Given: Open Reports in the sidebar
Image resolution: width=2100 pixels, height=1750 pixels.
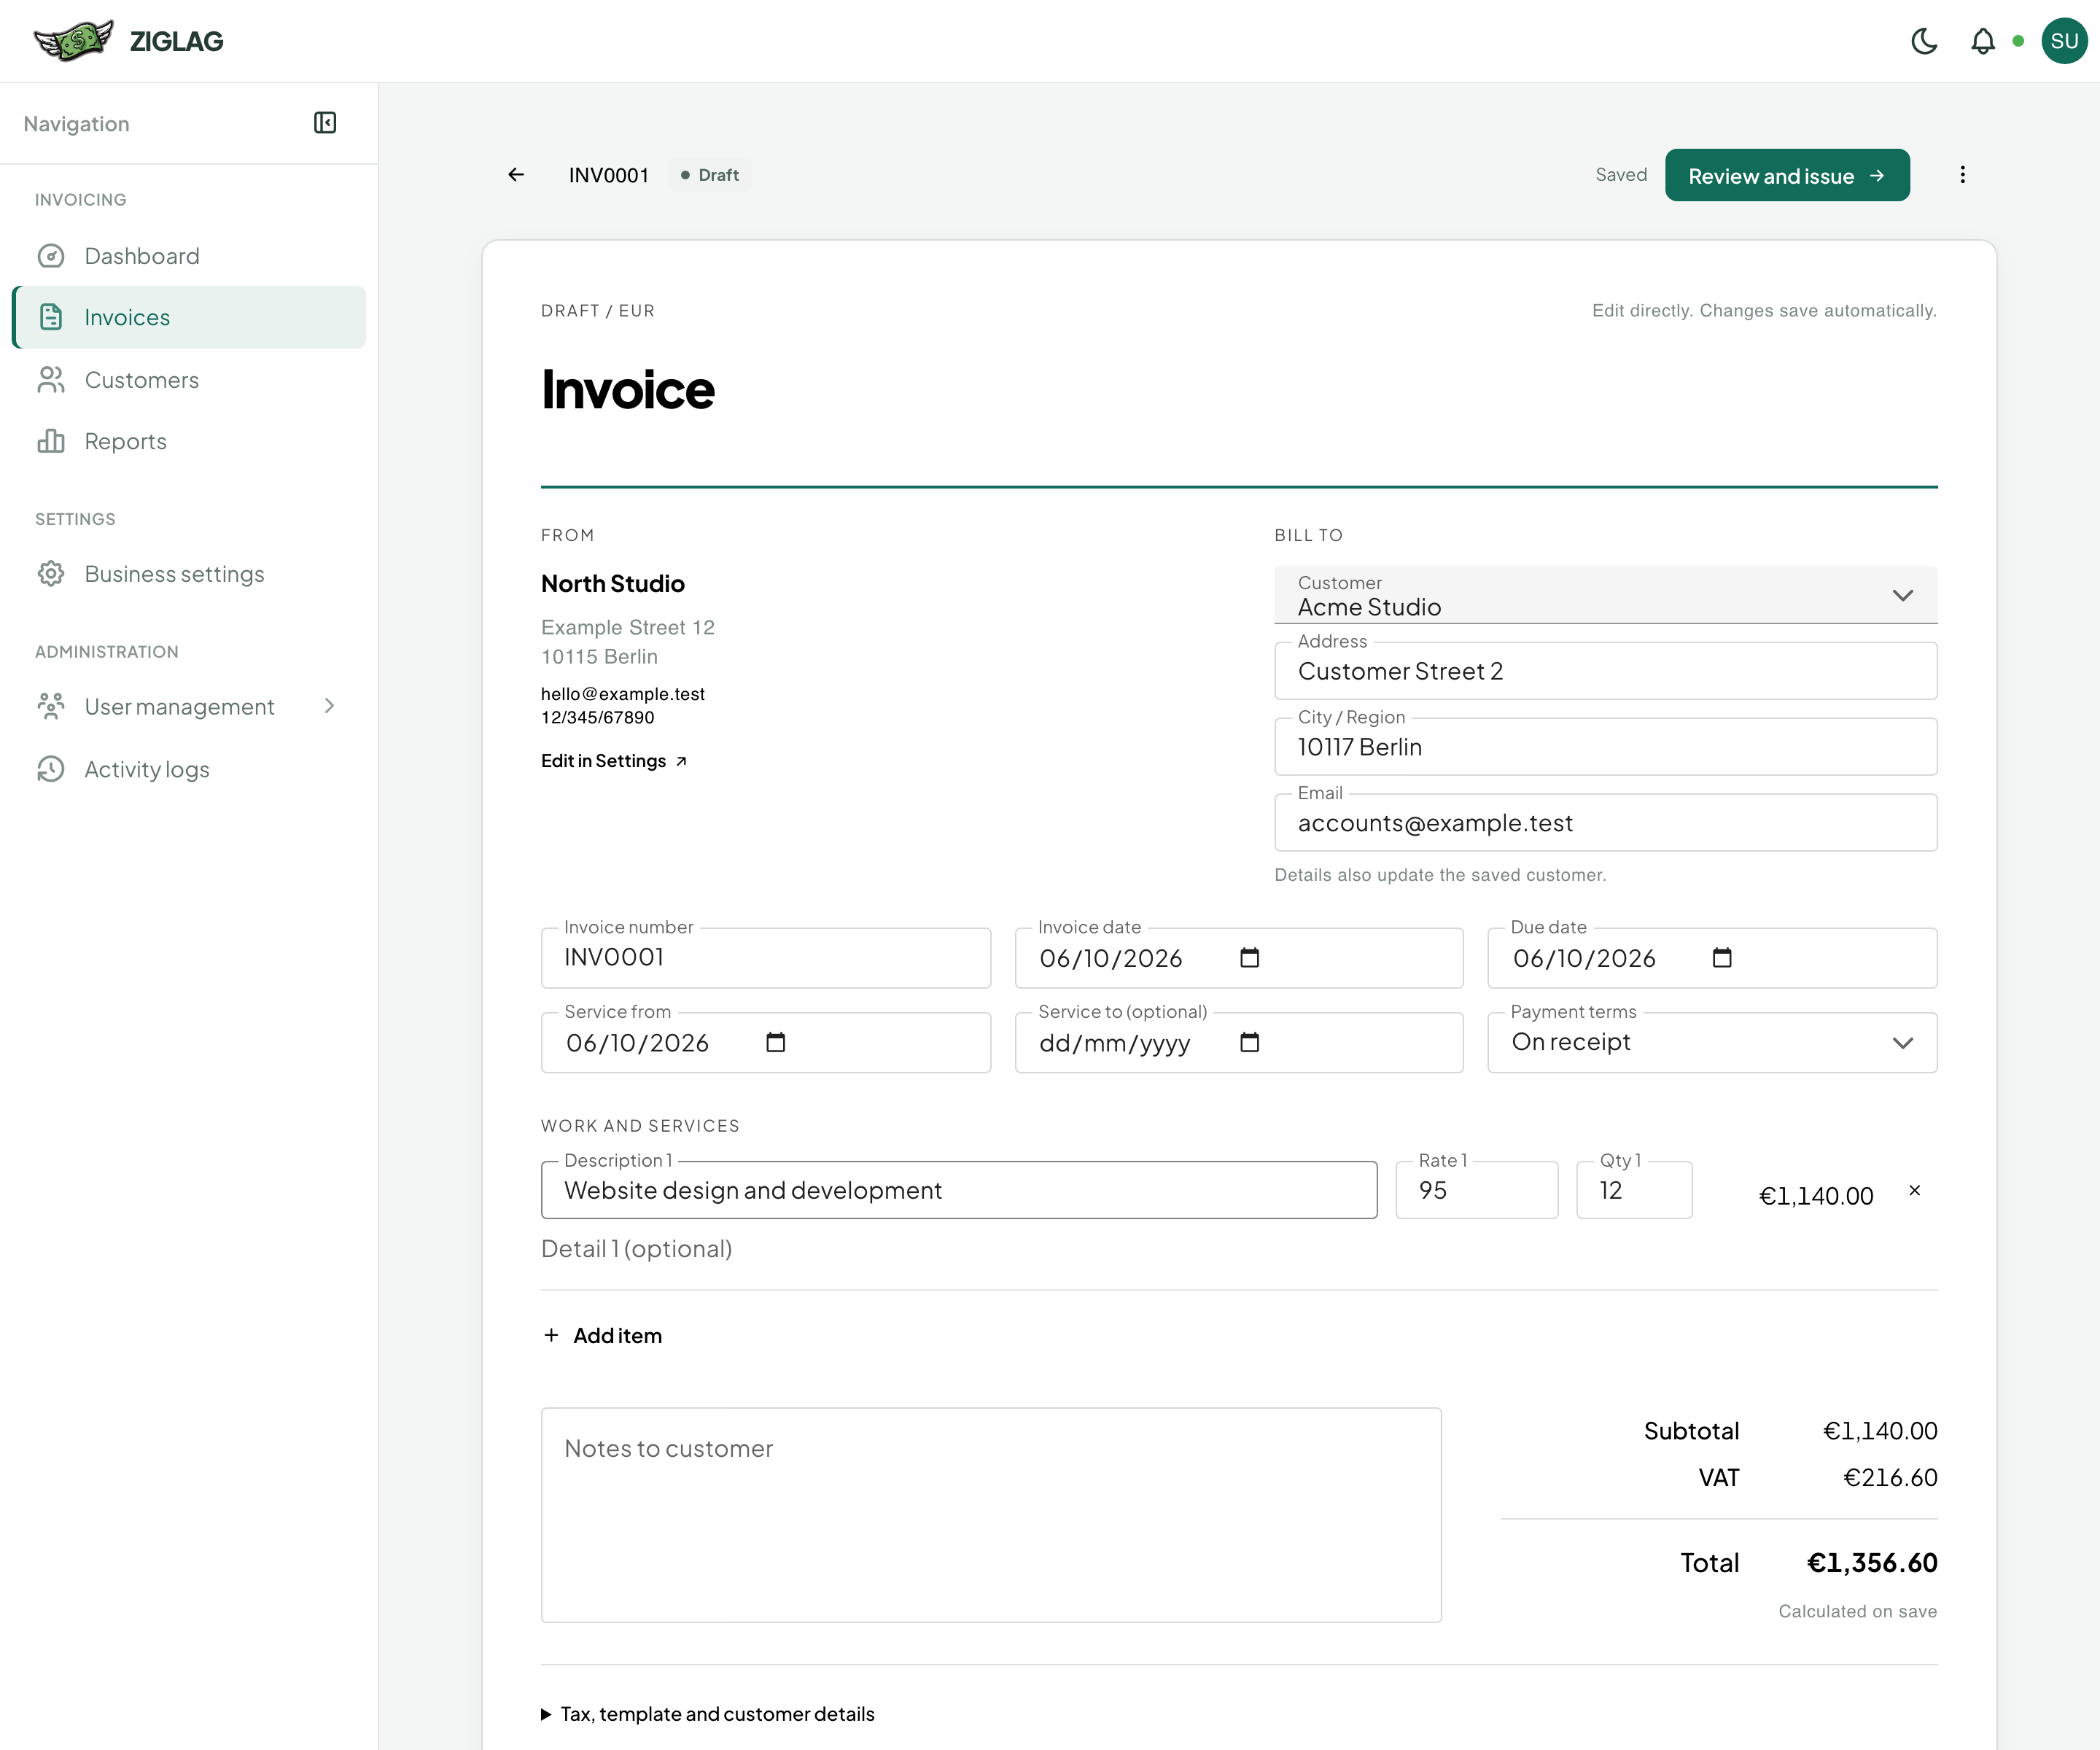Looking at the screenshot, I should [189, 441].
